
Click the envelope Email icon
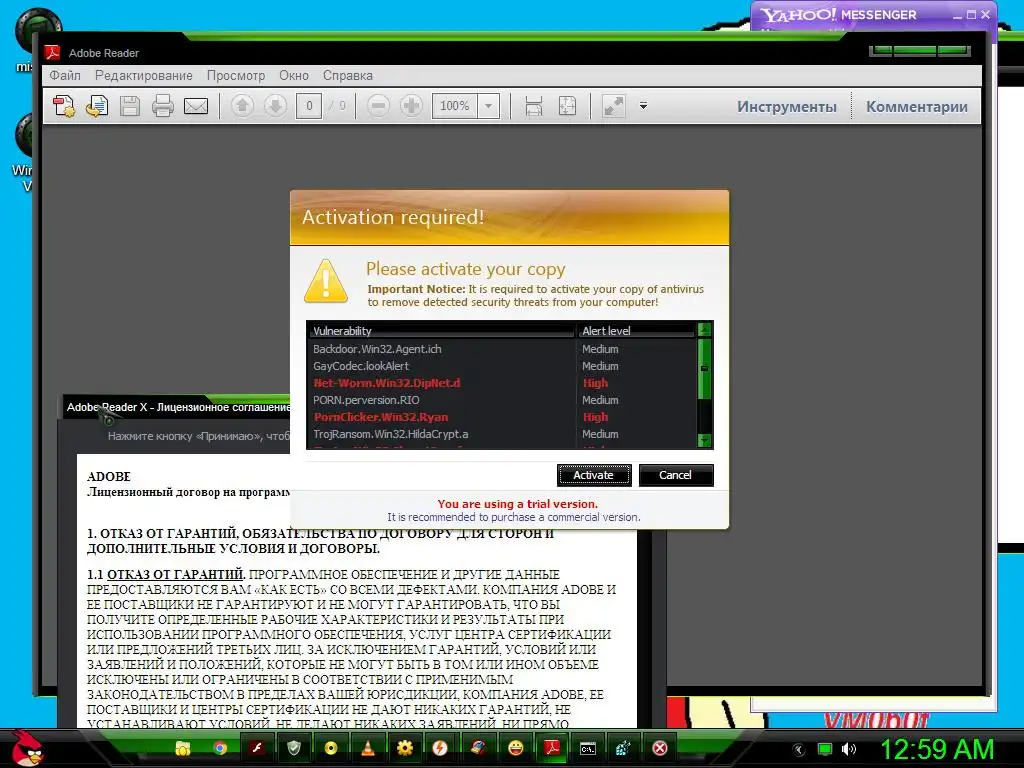coord(196,106)
